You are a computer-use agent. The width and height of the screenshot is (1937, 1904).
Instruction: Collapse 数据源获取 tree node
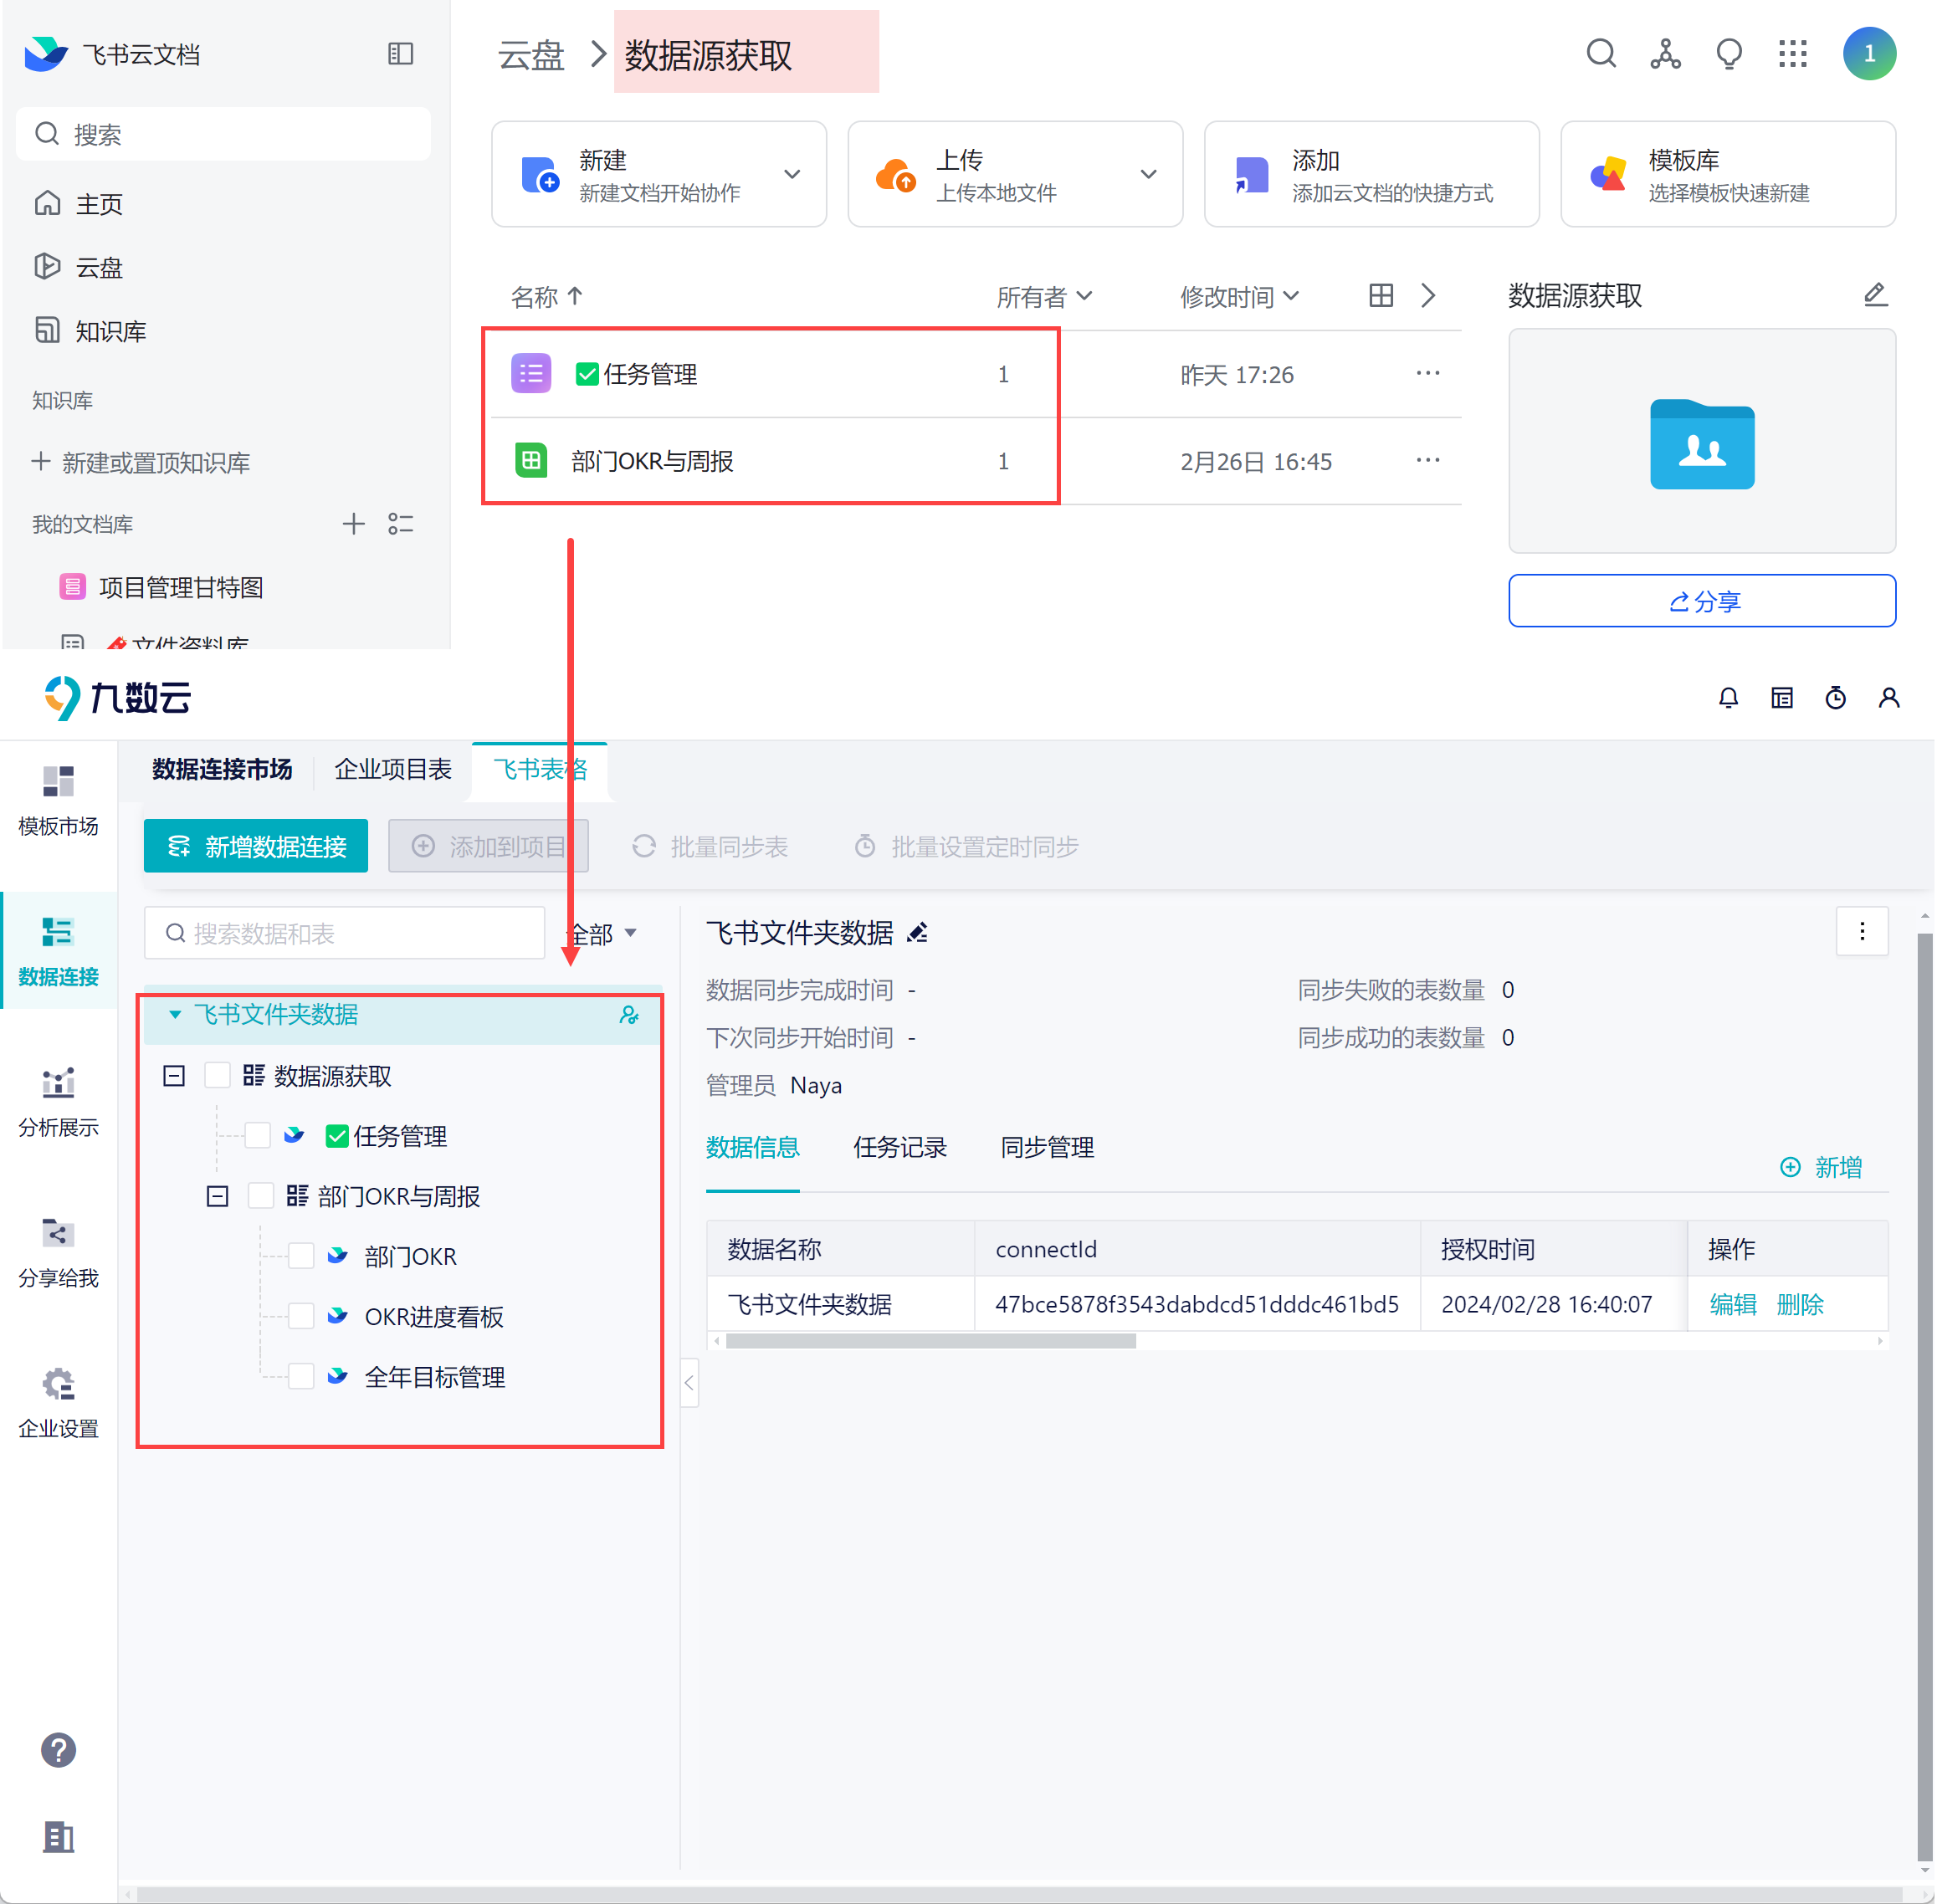coord(174,1076)
